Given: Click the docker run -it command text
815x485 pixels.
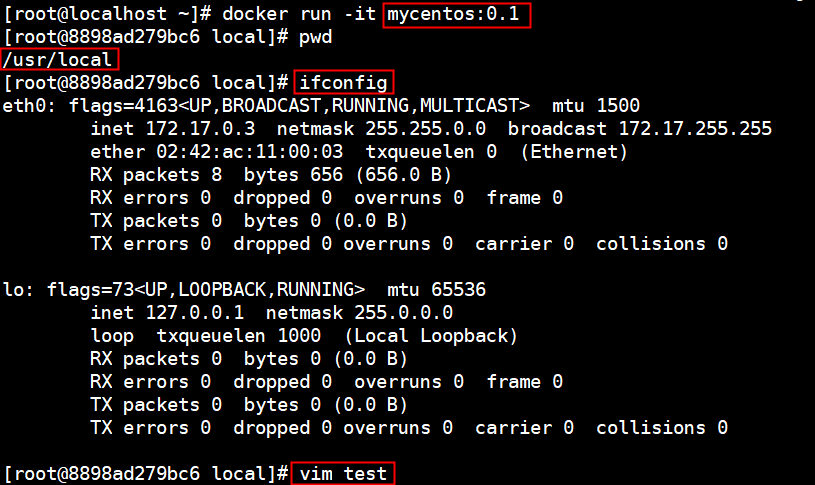Looking at the screenshot, I should pyautogui.click(x=299, y=14).
